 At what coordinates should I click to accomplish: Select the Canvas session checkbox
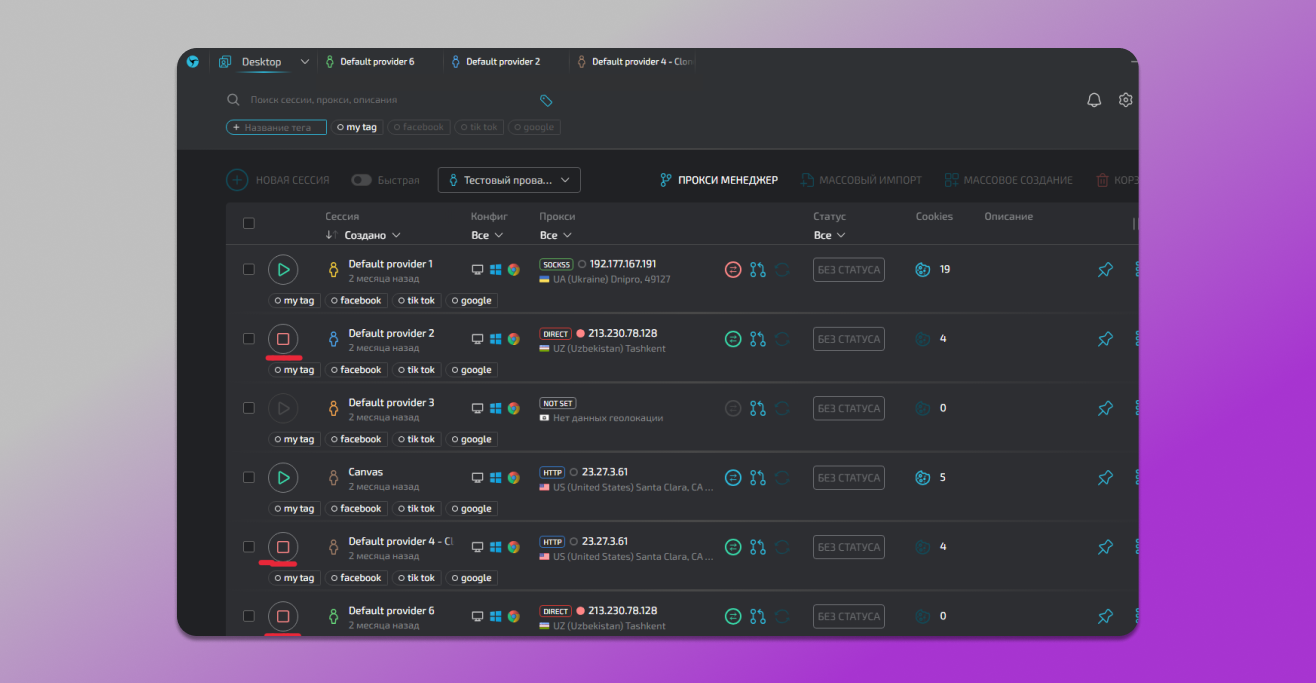tap(249, 477)
